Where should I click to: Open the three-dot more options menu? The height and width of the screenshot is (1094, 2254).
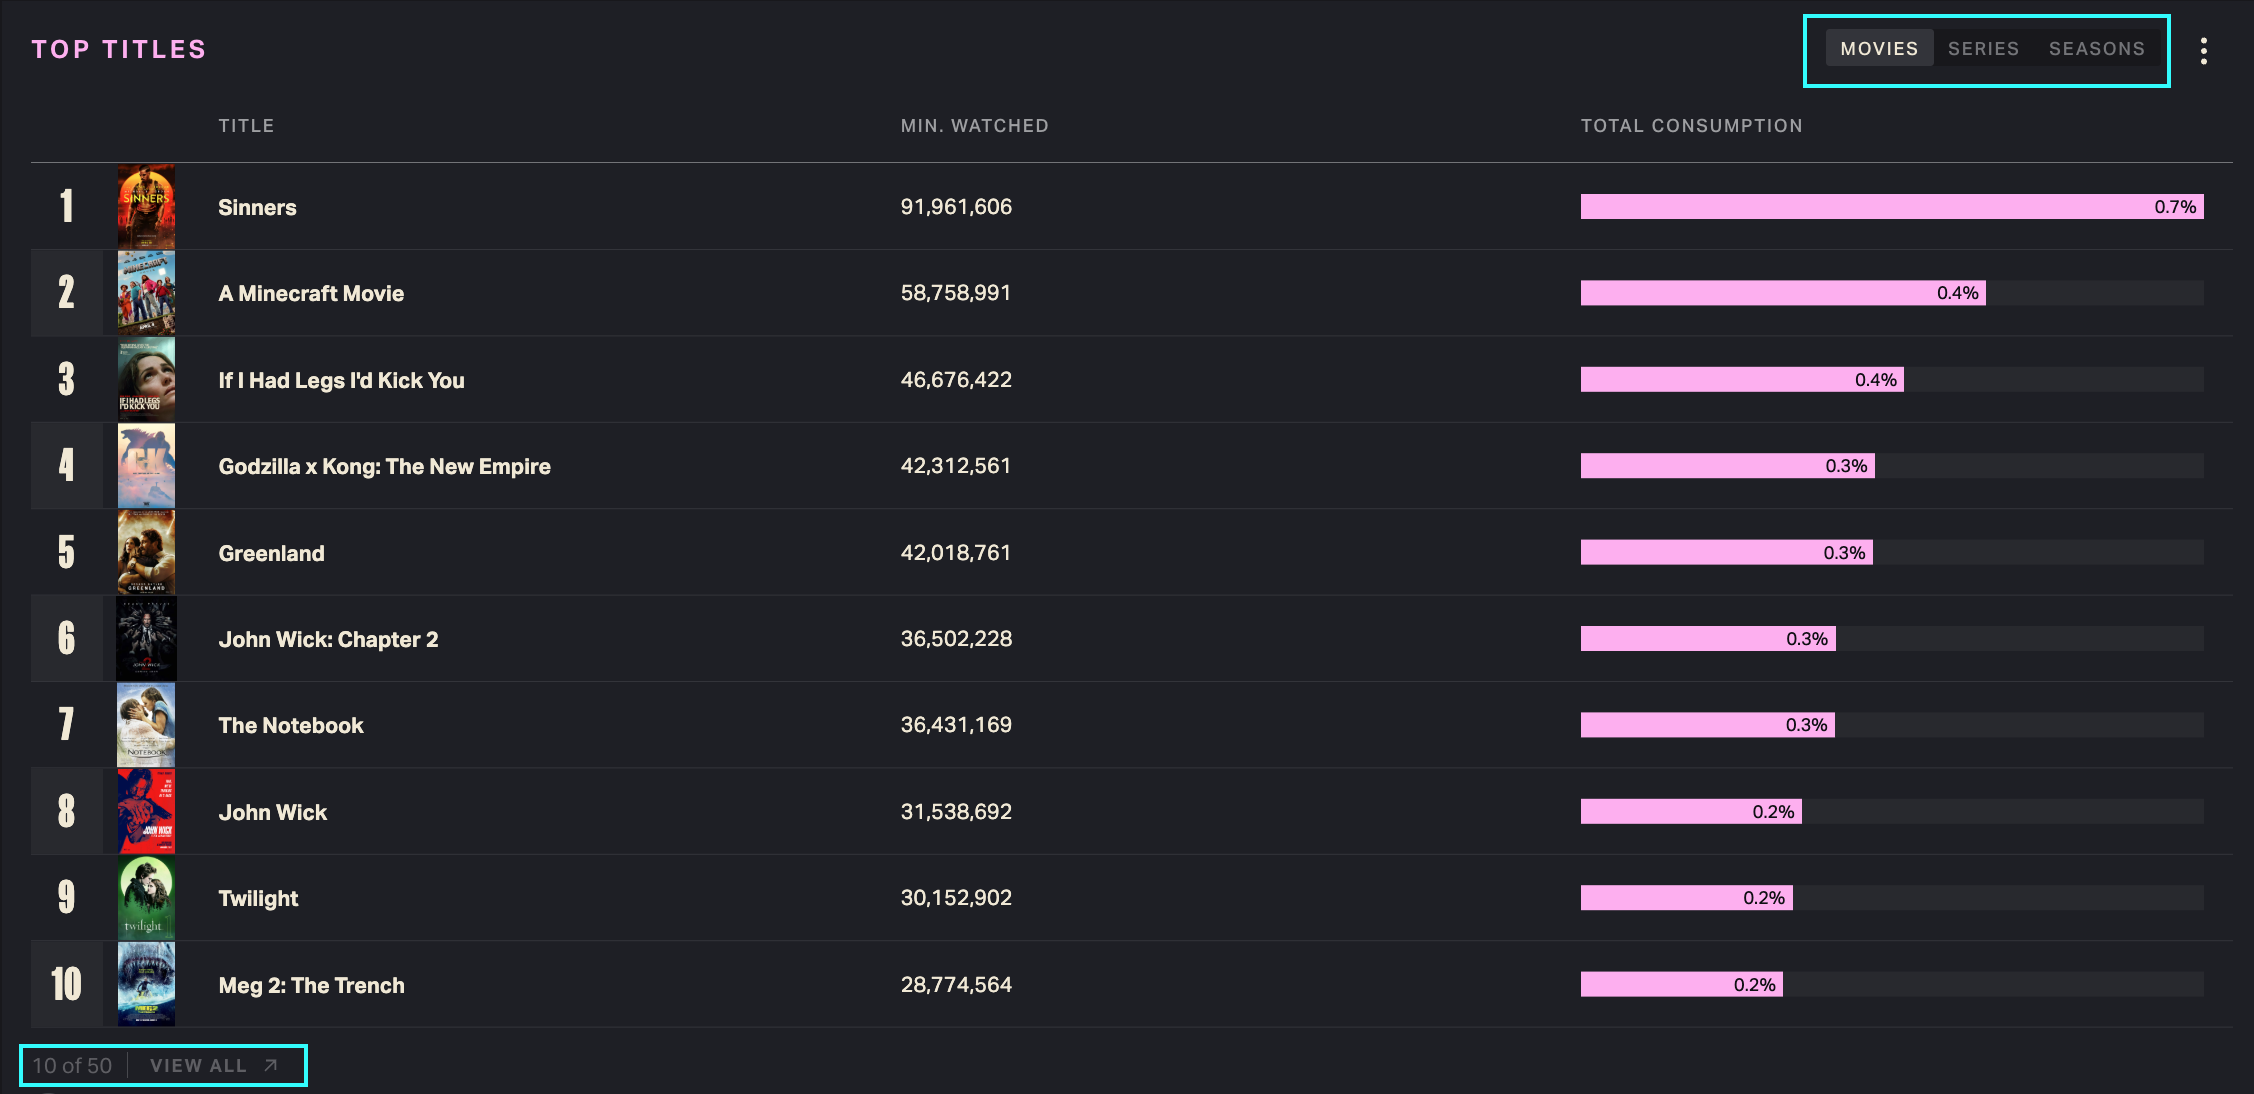pyautogui.click(x=2203, y=51)
